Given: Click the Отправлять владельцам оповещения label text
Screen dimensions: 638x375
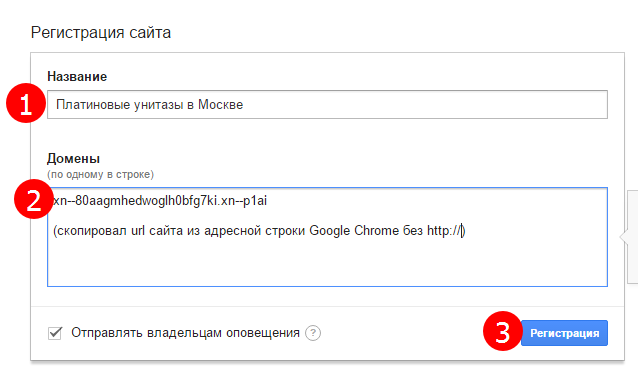Looking at the screenshot, I should tap(186, 333).
